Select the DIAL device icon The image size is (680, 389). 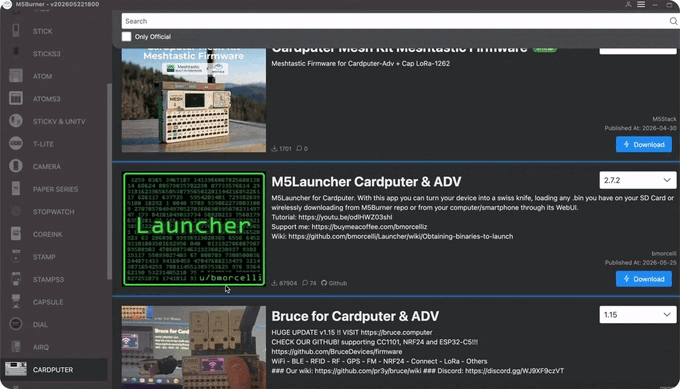coord(16,324)
